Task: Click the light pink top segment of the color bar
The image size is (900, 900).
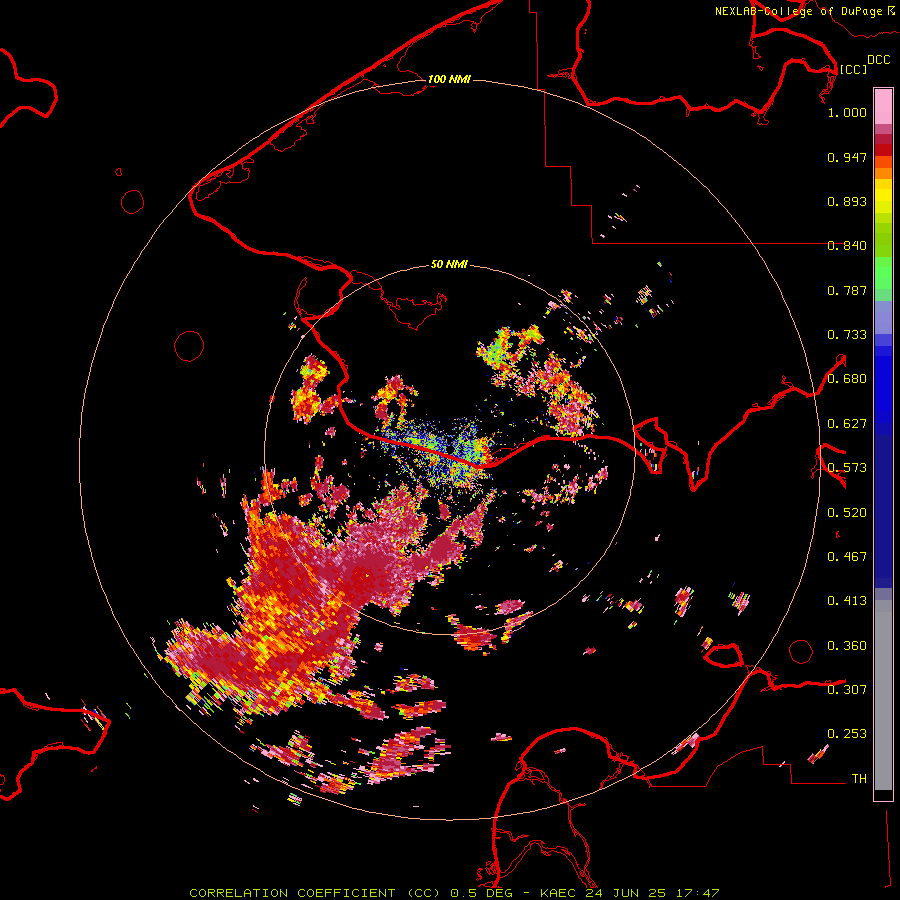Action: click(883, 106)
